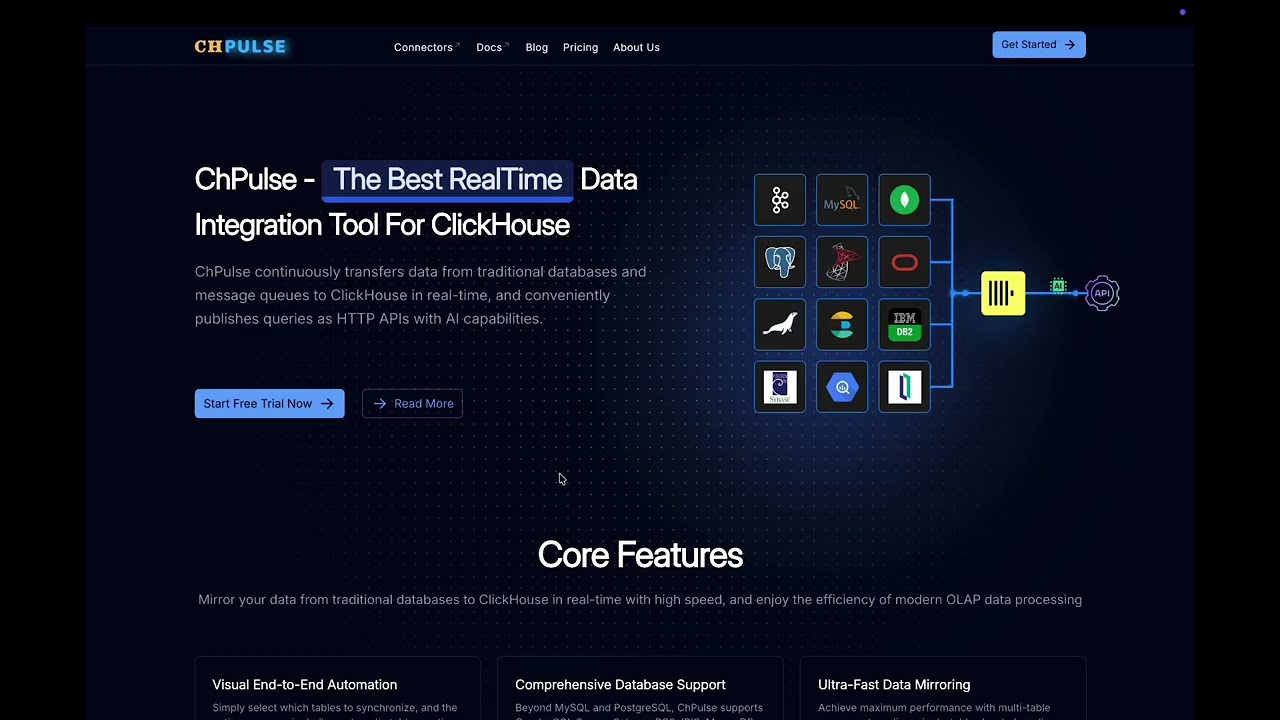The height and width of the screenshot is (720, 1280).
Task: Click the arrow icon beside Read More
Action: click(380, 404)
